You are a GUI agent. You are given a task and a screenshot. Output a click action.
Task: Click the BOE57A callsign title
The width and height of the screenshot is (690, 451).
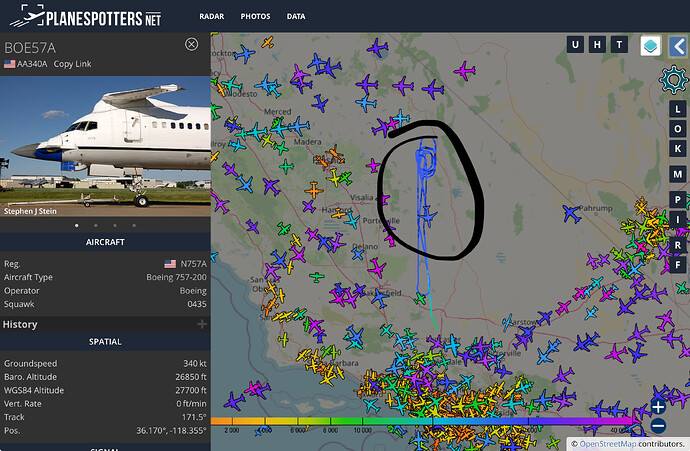click(x=30, y=48)
